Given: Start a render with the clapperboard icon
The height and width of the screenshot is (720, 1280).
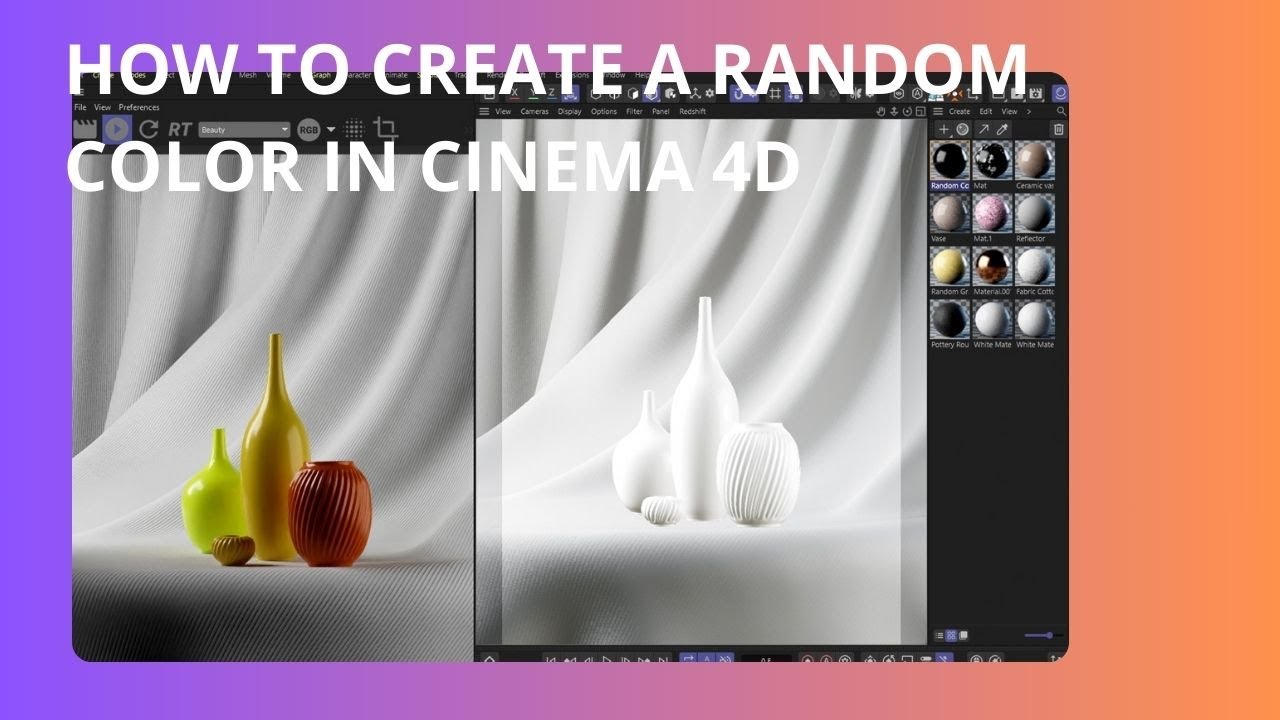Looking at the screenshot, I should (x=86, y=129).
